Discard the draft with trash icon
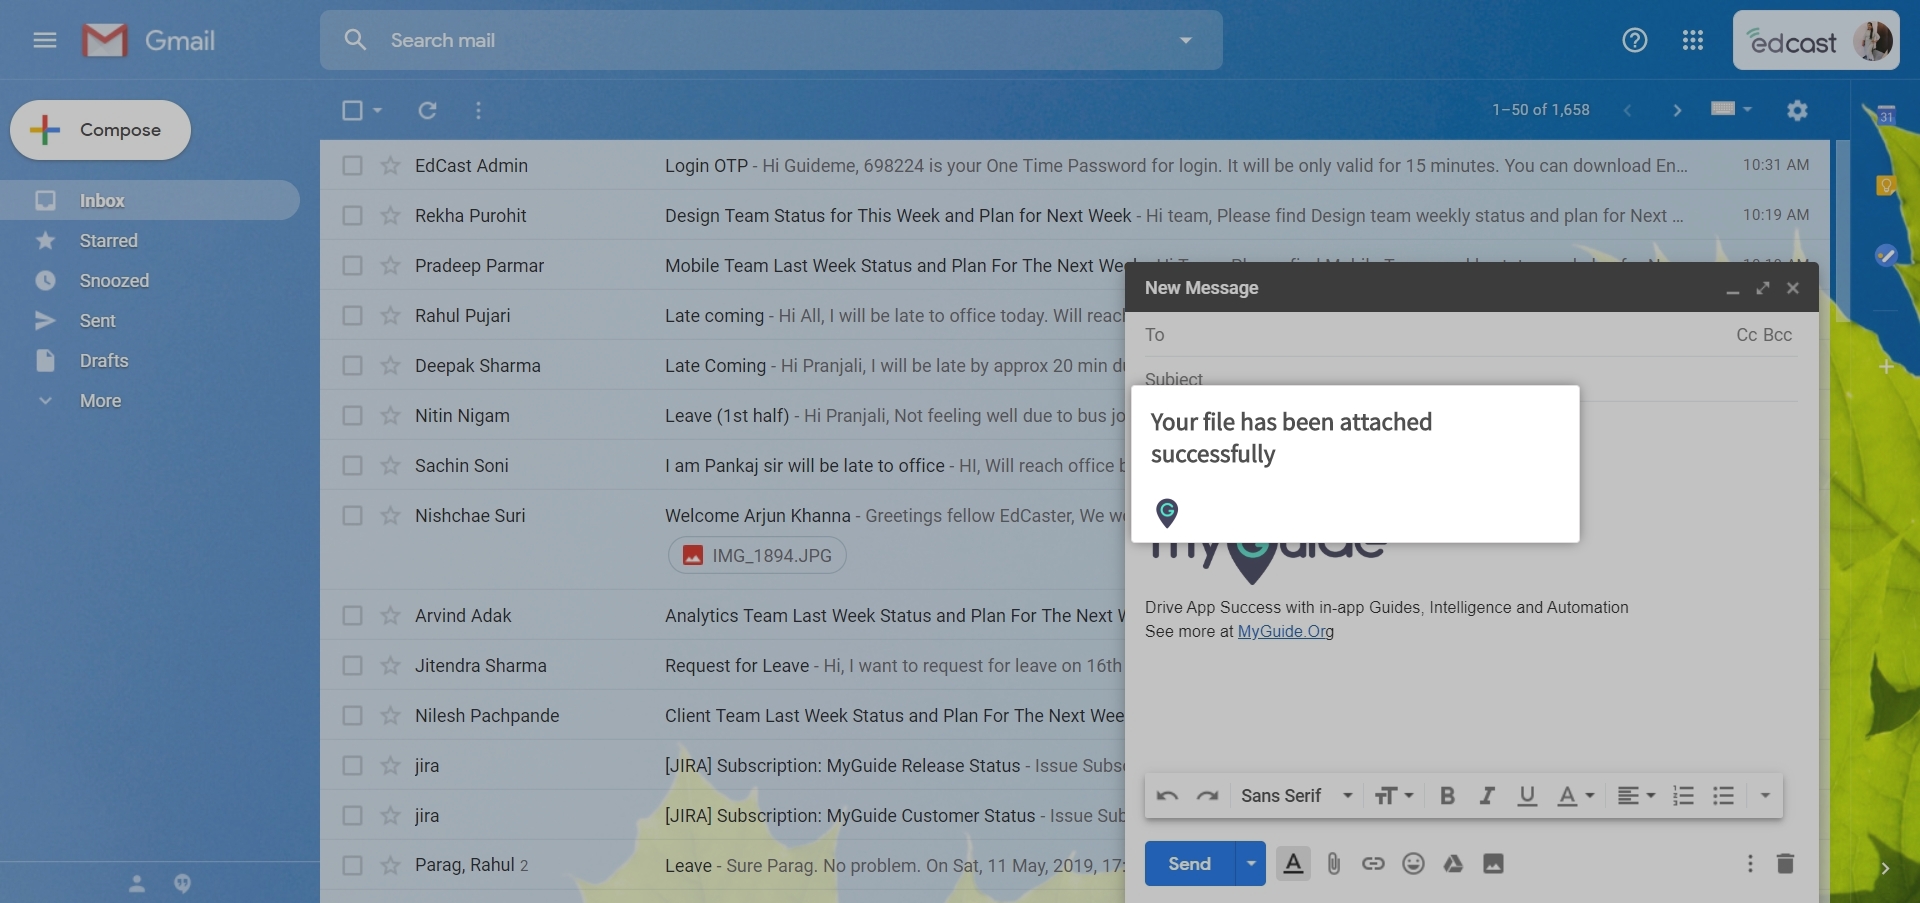The height and width of the screenshot is (903, 1920). point(1785,863)
